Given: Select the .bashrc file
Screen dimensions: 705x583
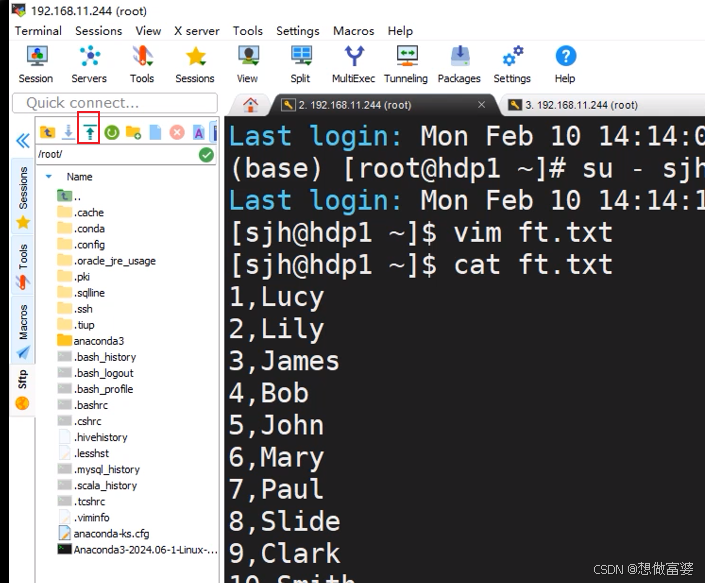Looking at the screenshot, I should (x=83, y=405).
